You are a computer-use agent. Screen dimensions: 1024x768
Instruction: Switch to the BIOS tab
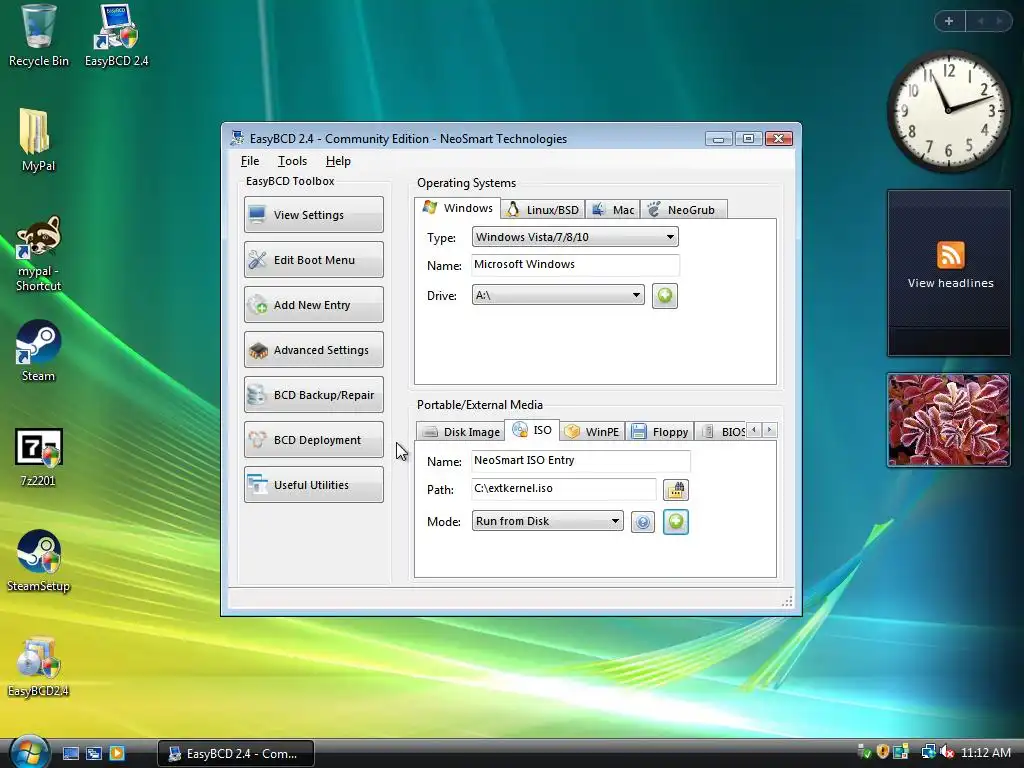click(722, 432)
